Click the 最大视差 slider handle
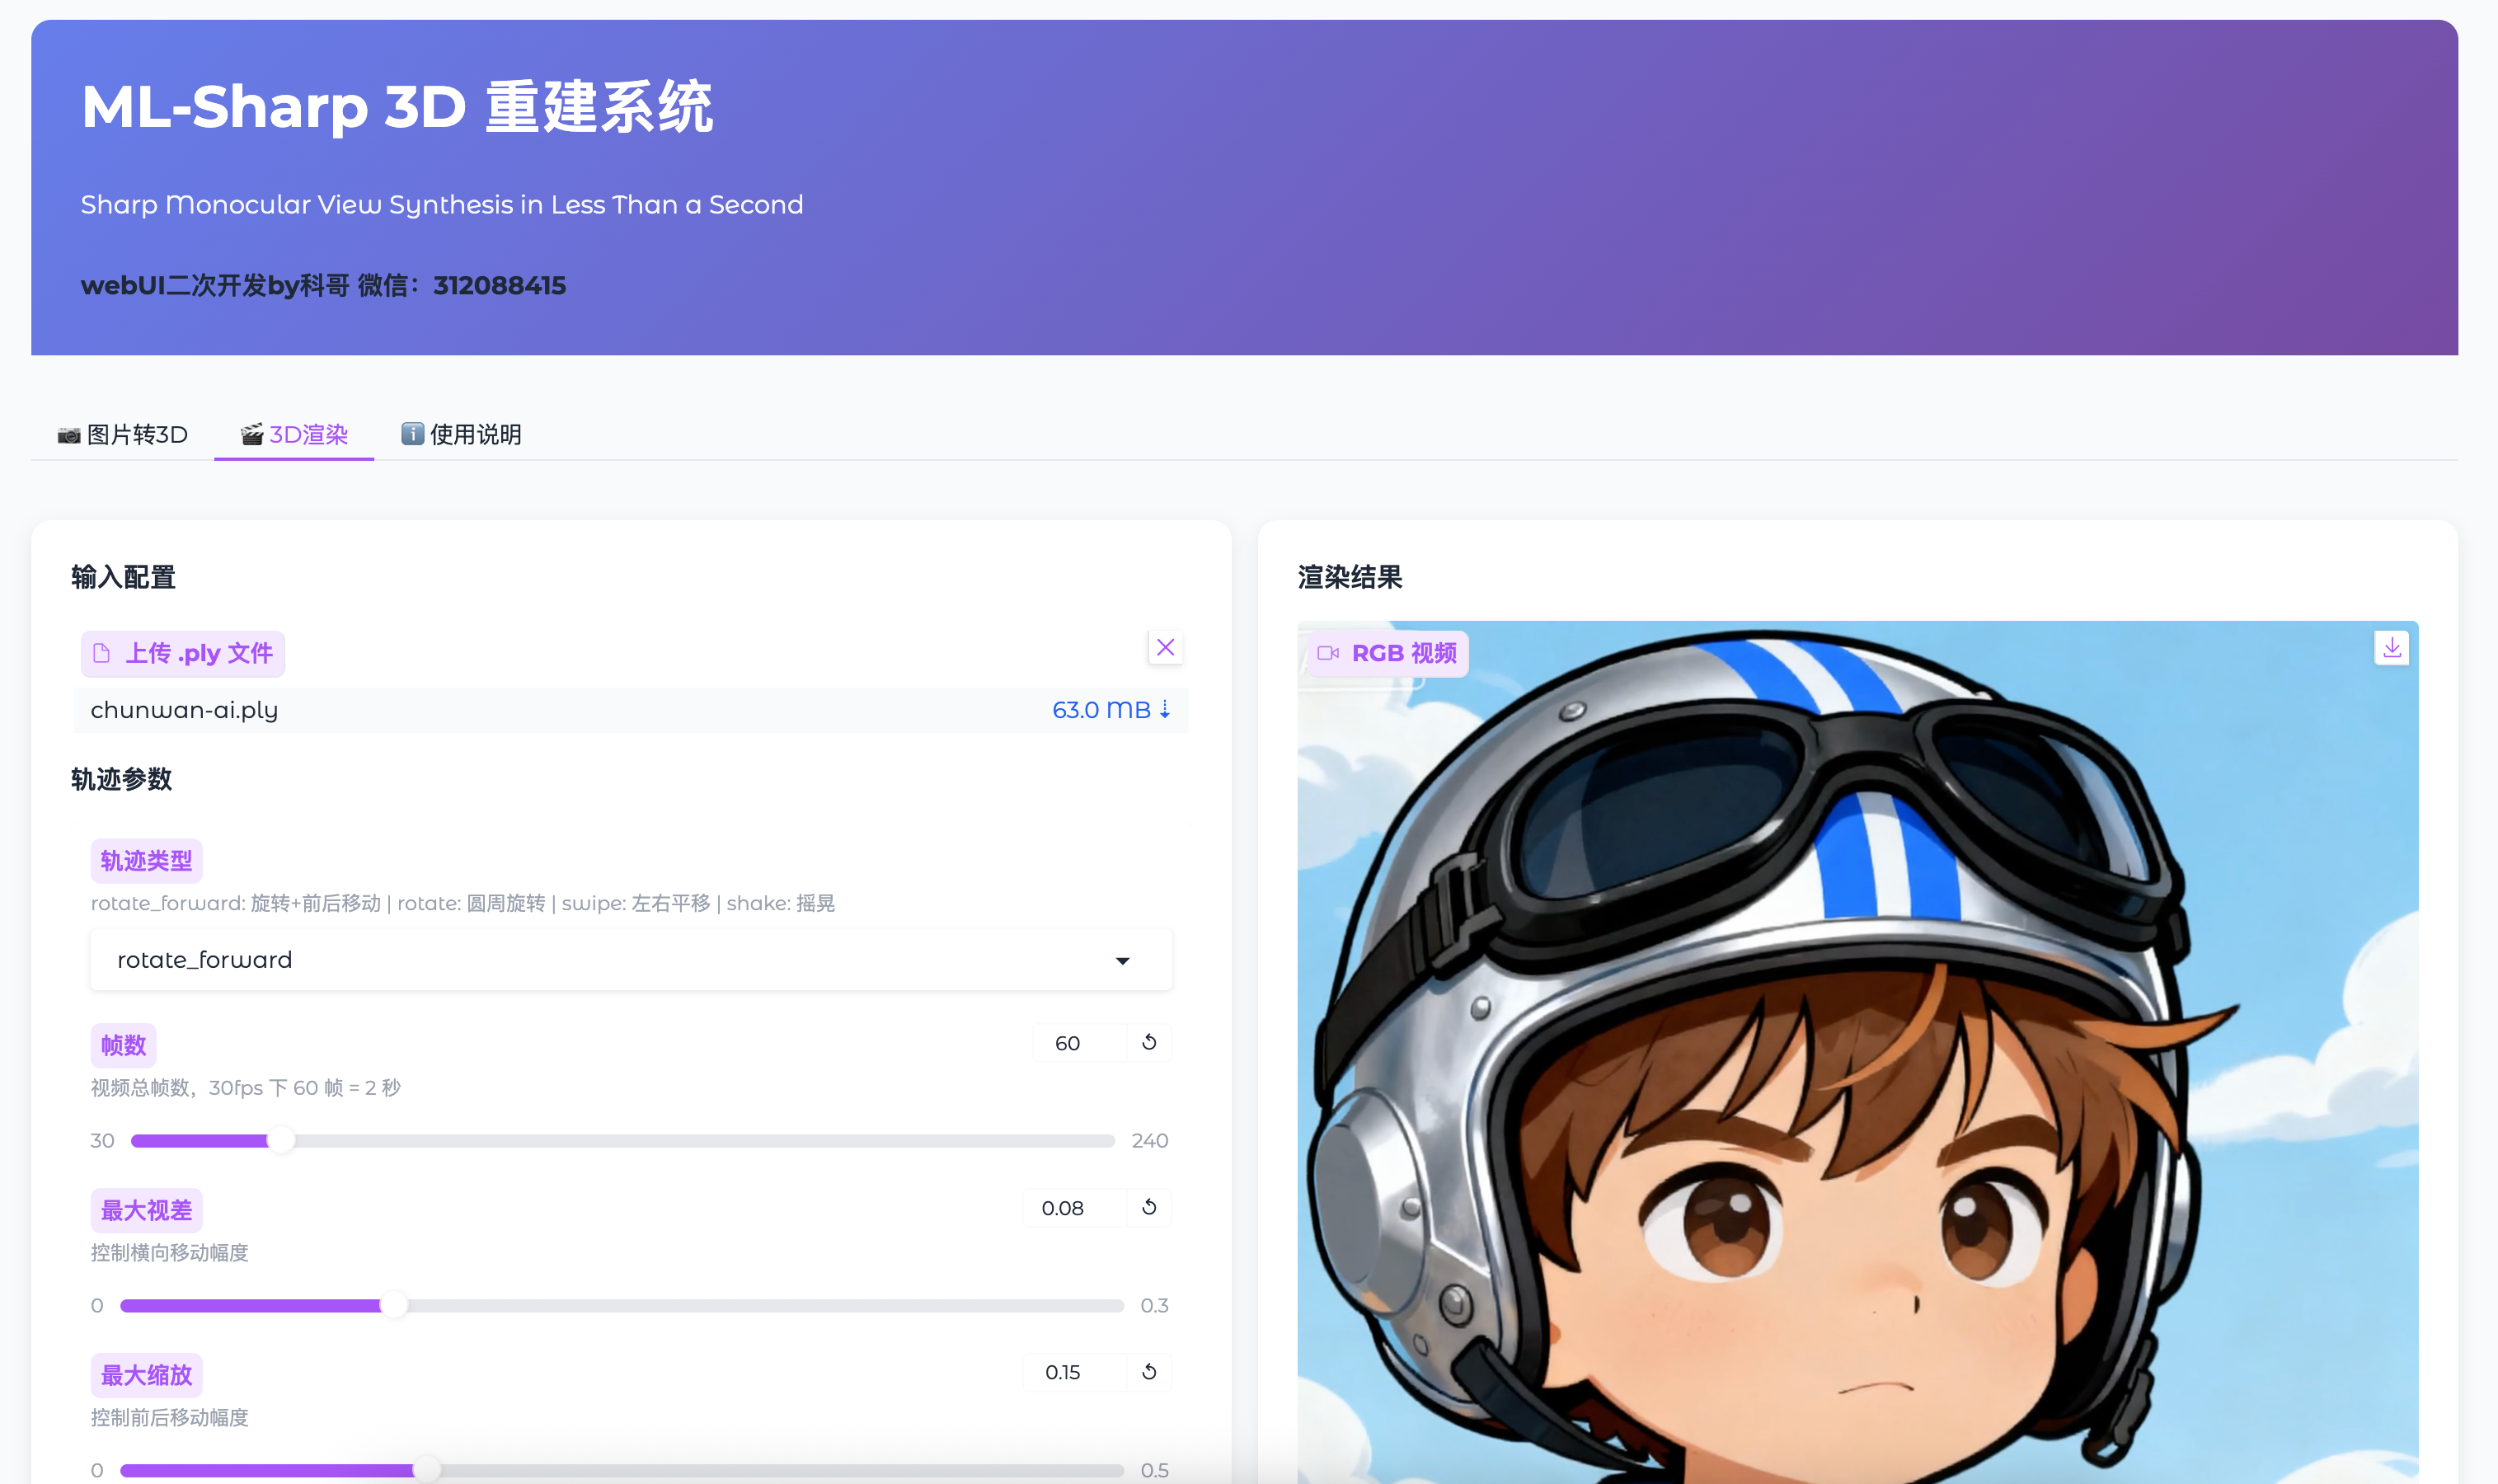The width and height of the screenshot is (2498, 1484). 395,1305
